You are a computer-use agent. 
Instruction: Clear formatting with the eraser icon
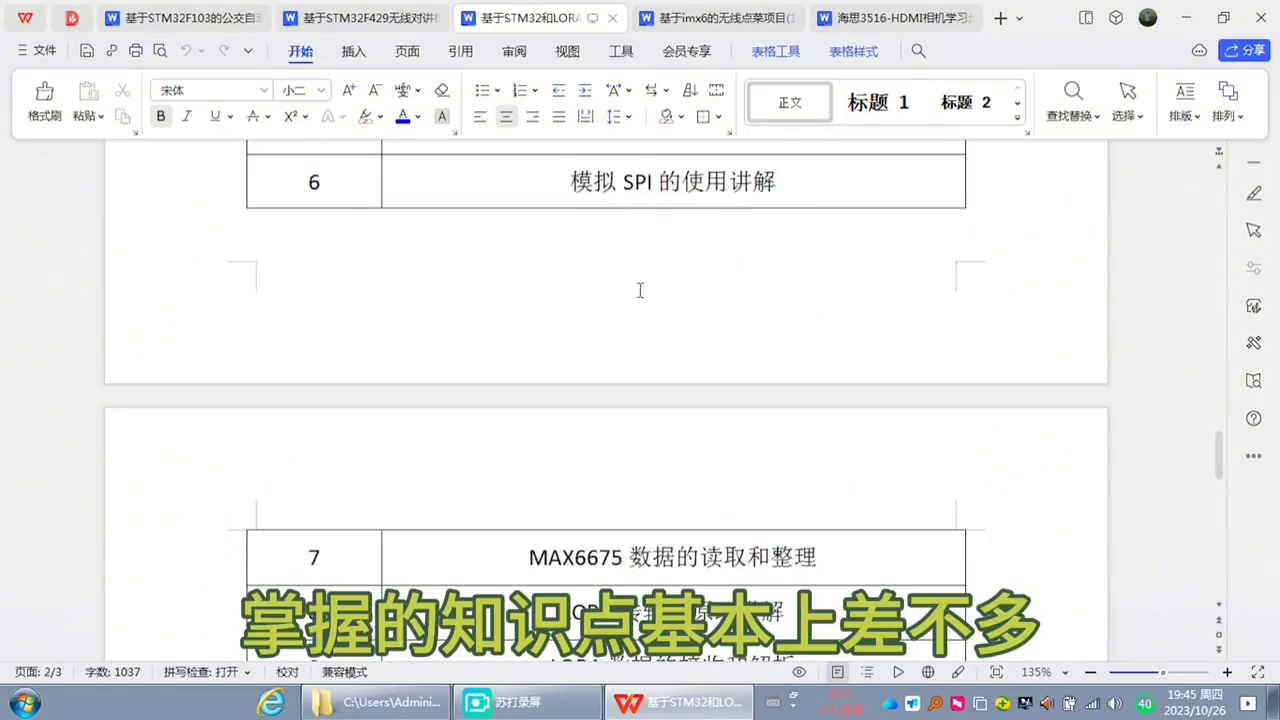click(x=441, y=90)
